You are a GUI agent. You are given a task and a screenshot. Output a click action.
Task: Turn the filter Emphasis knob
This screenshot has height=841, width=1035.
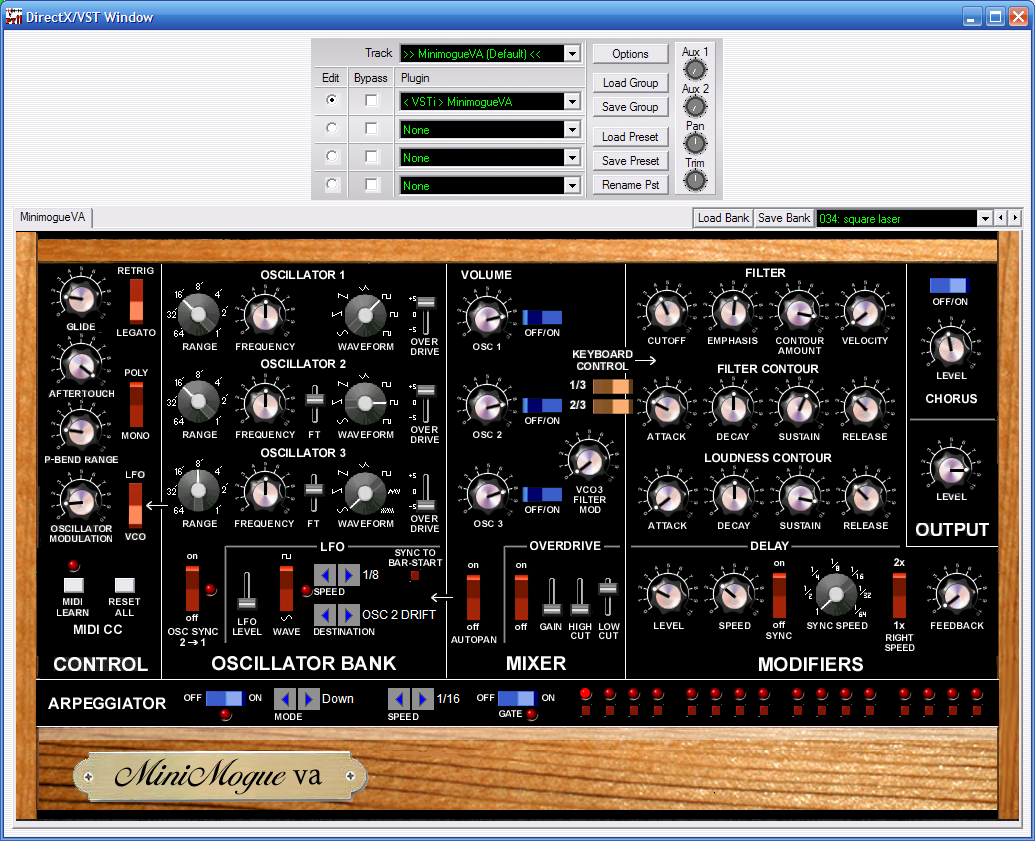pos(733,311)
